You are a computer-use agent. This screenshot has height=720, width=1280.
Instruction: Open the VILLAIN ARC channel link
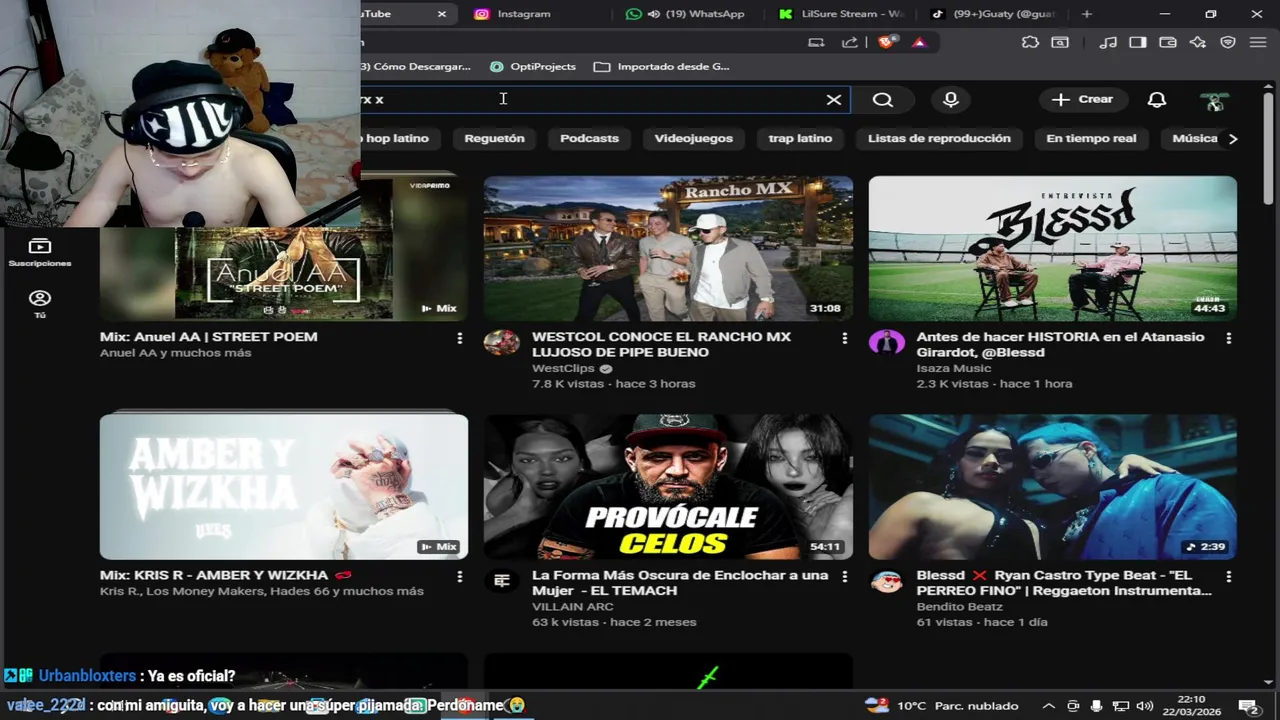click(572, 606)
